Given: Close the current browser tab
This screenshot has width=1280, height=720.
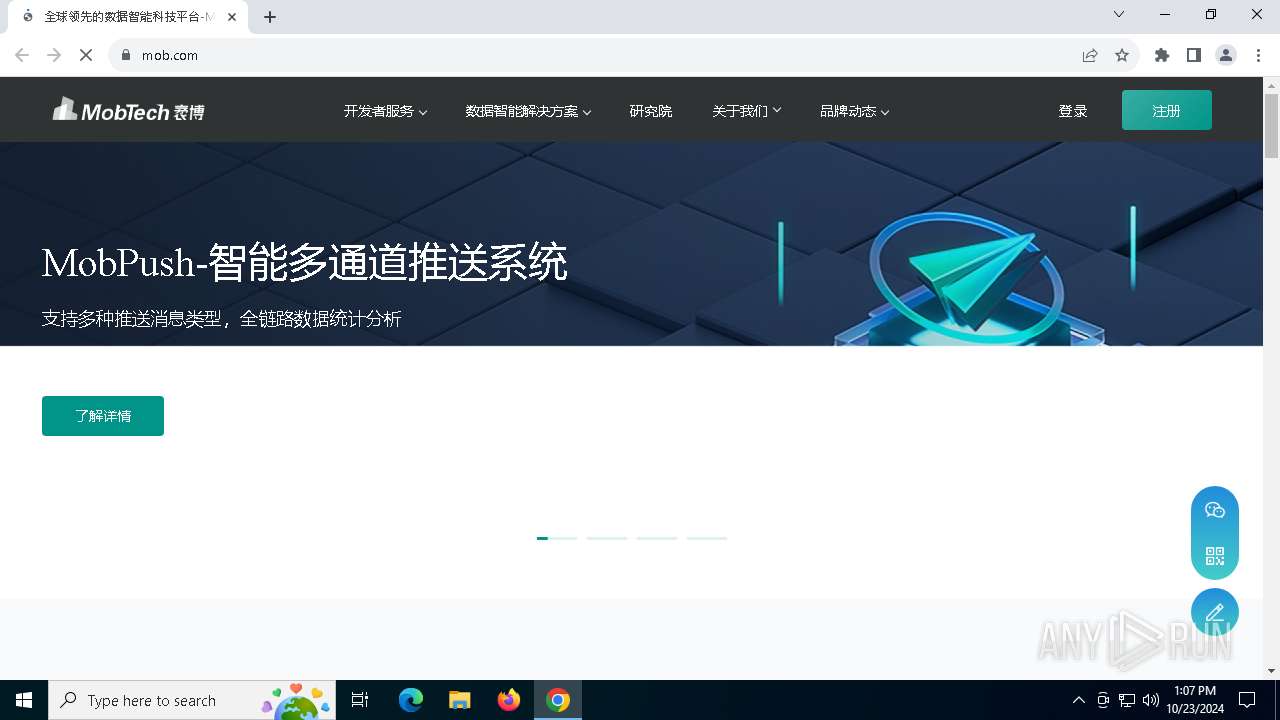Looking at the screenshot, I should coord(232,17).
